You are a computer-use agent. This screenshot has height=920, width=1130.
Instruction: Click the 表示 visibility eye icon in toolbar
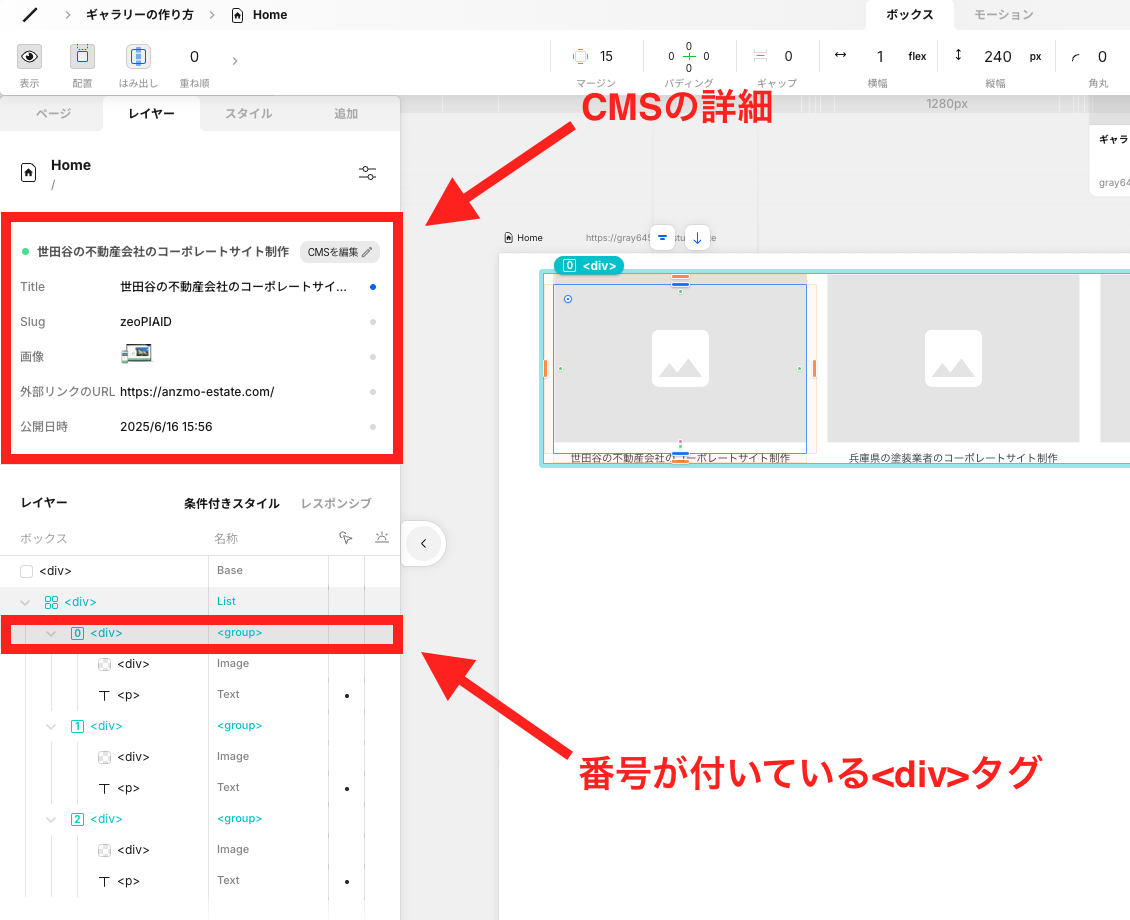coord(29,58)
